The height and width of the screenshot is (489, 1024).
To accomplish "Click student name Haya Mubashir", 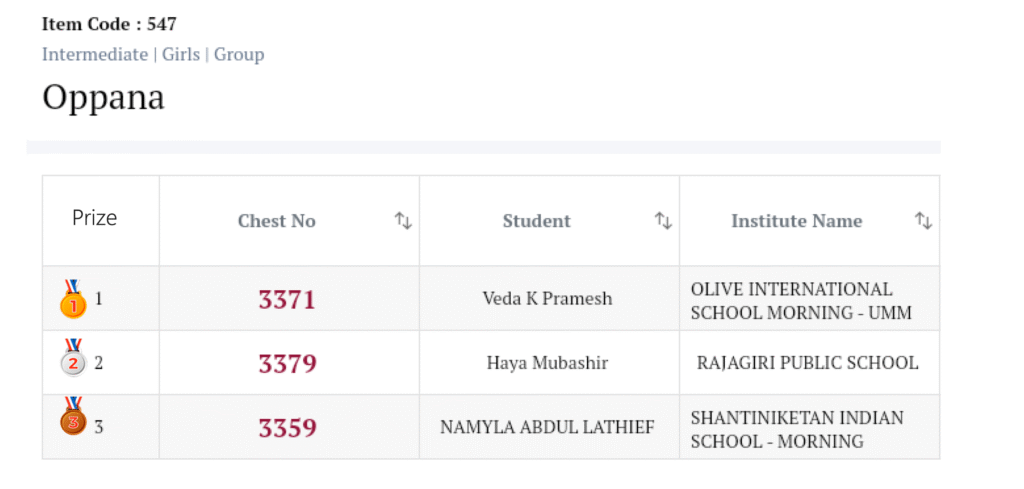I will (x=547, y=363).
